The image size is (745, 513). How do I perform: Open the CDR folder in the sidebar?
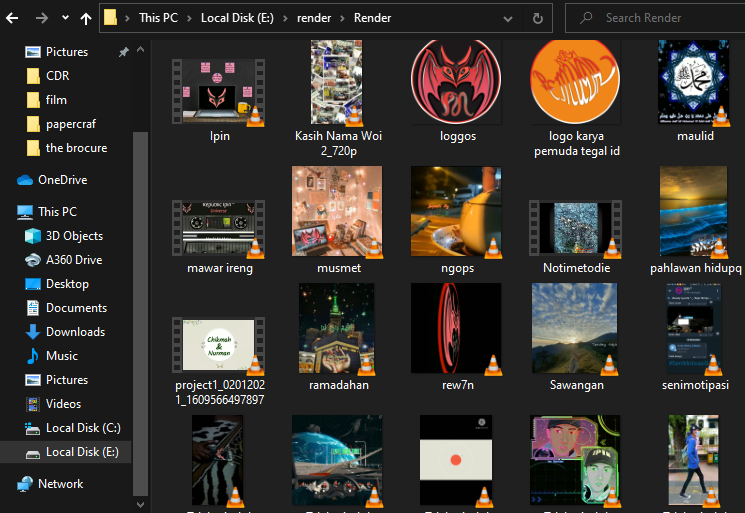pyautogui.click(x=48, y=76)
